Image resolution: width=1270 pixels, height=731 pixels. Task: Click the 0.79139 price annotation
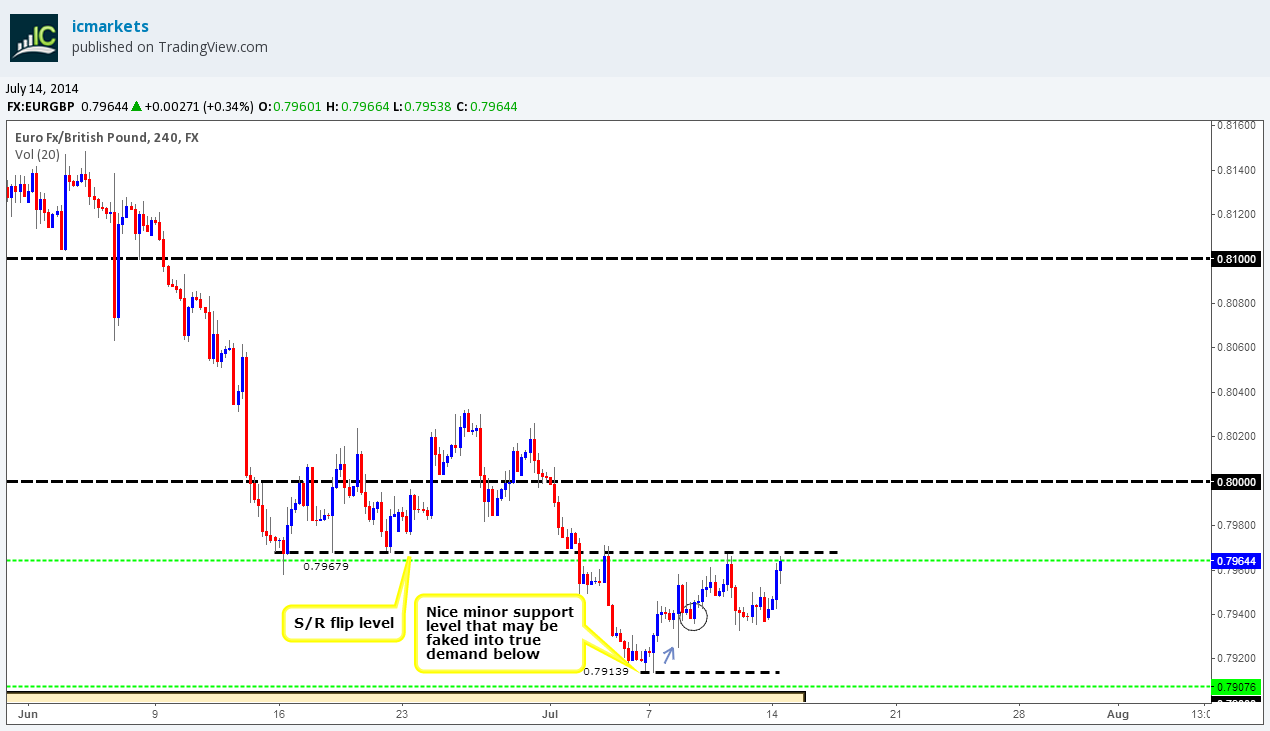[606, 672]
